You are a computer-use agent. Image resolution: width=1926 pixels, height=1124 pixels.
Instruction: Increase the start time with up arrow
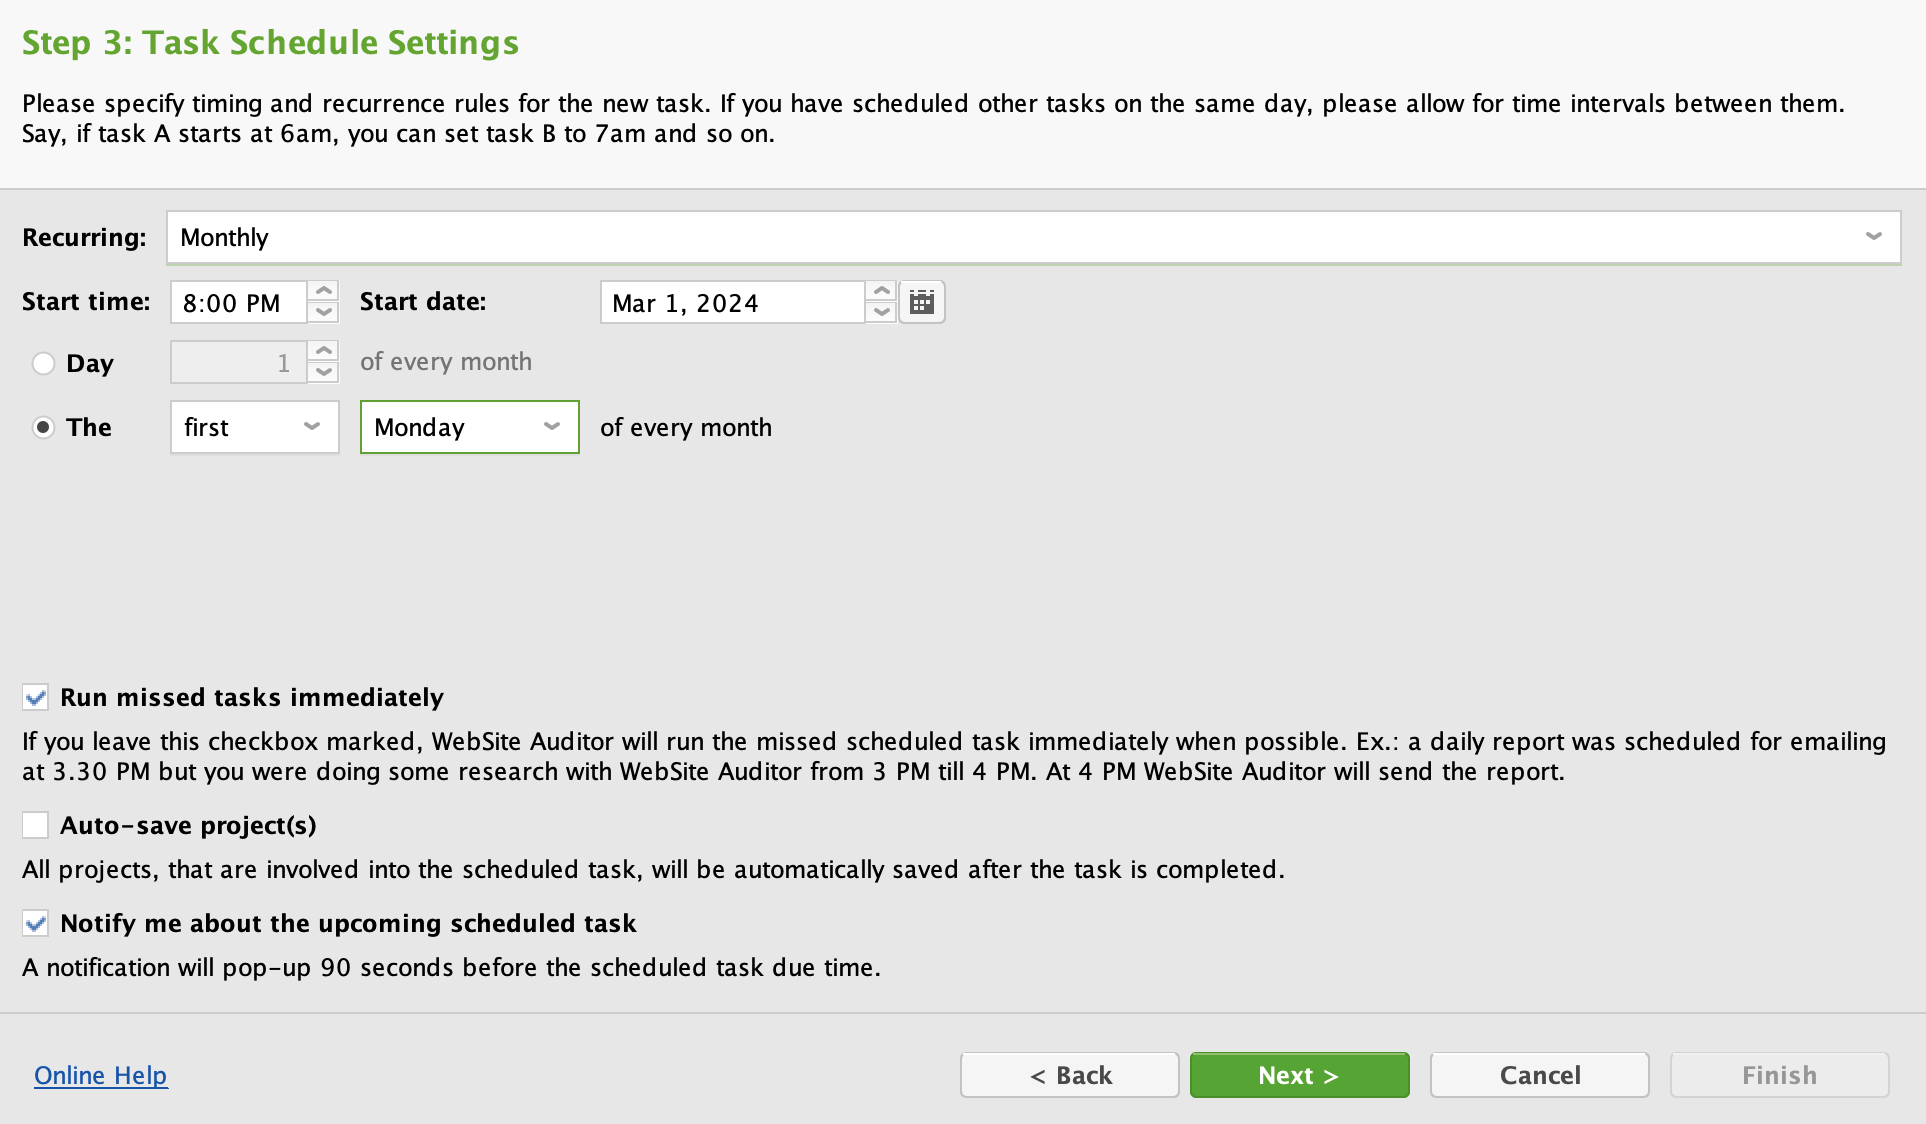323,291
